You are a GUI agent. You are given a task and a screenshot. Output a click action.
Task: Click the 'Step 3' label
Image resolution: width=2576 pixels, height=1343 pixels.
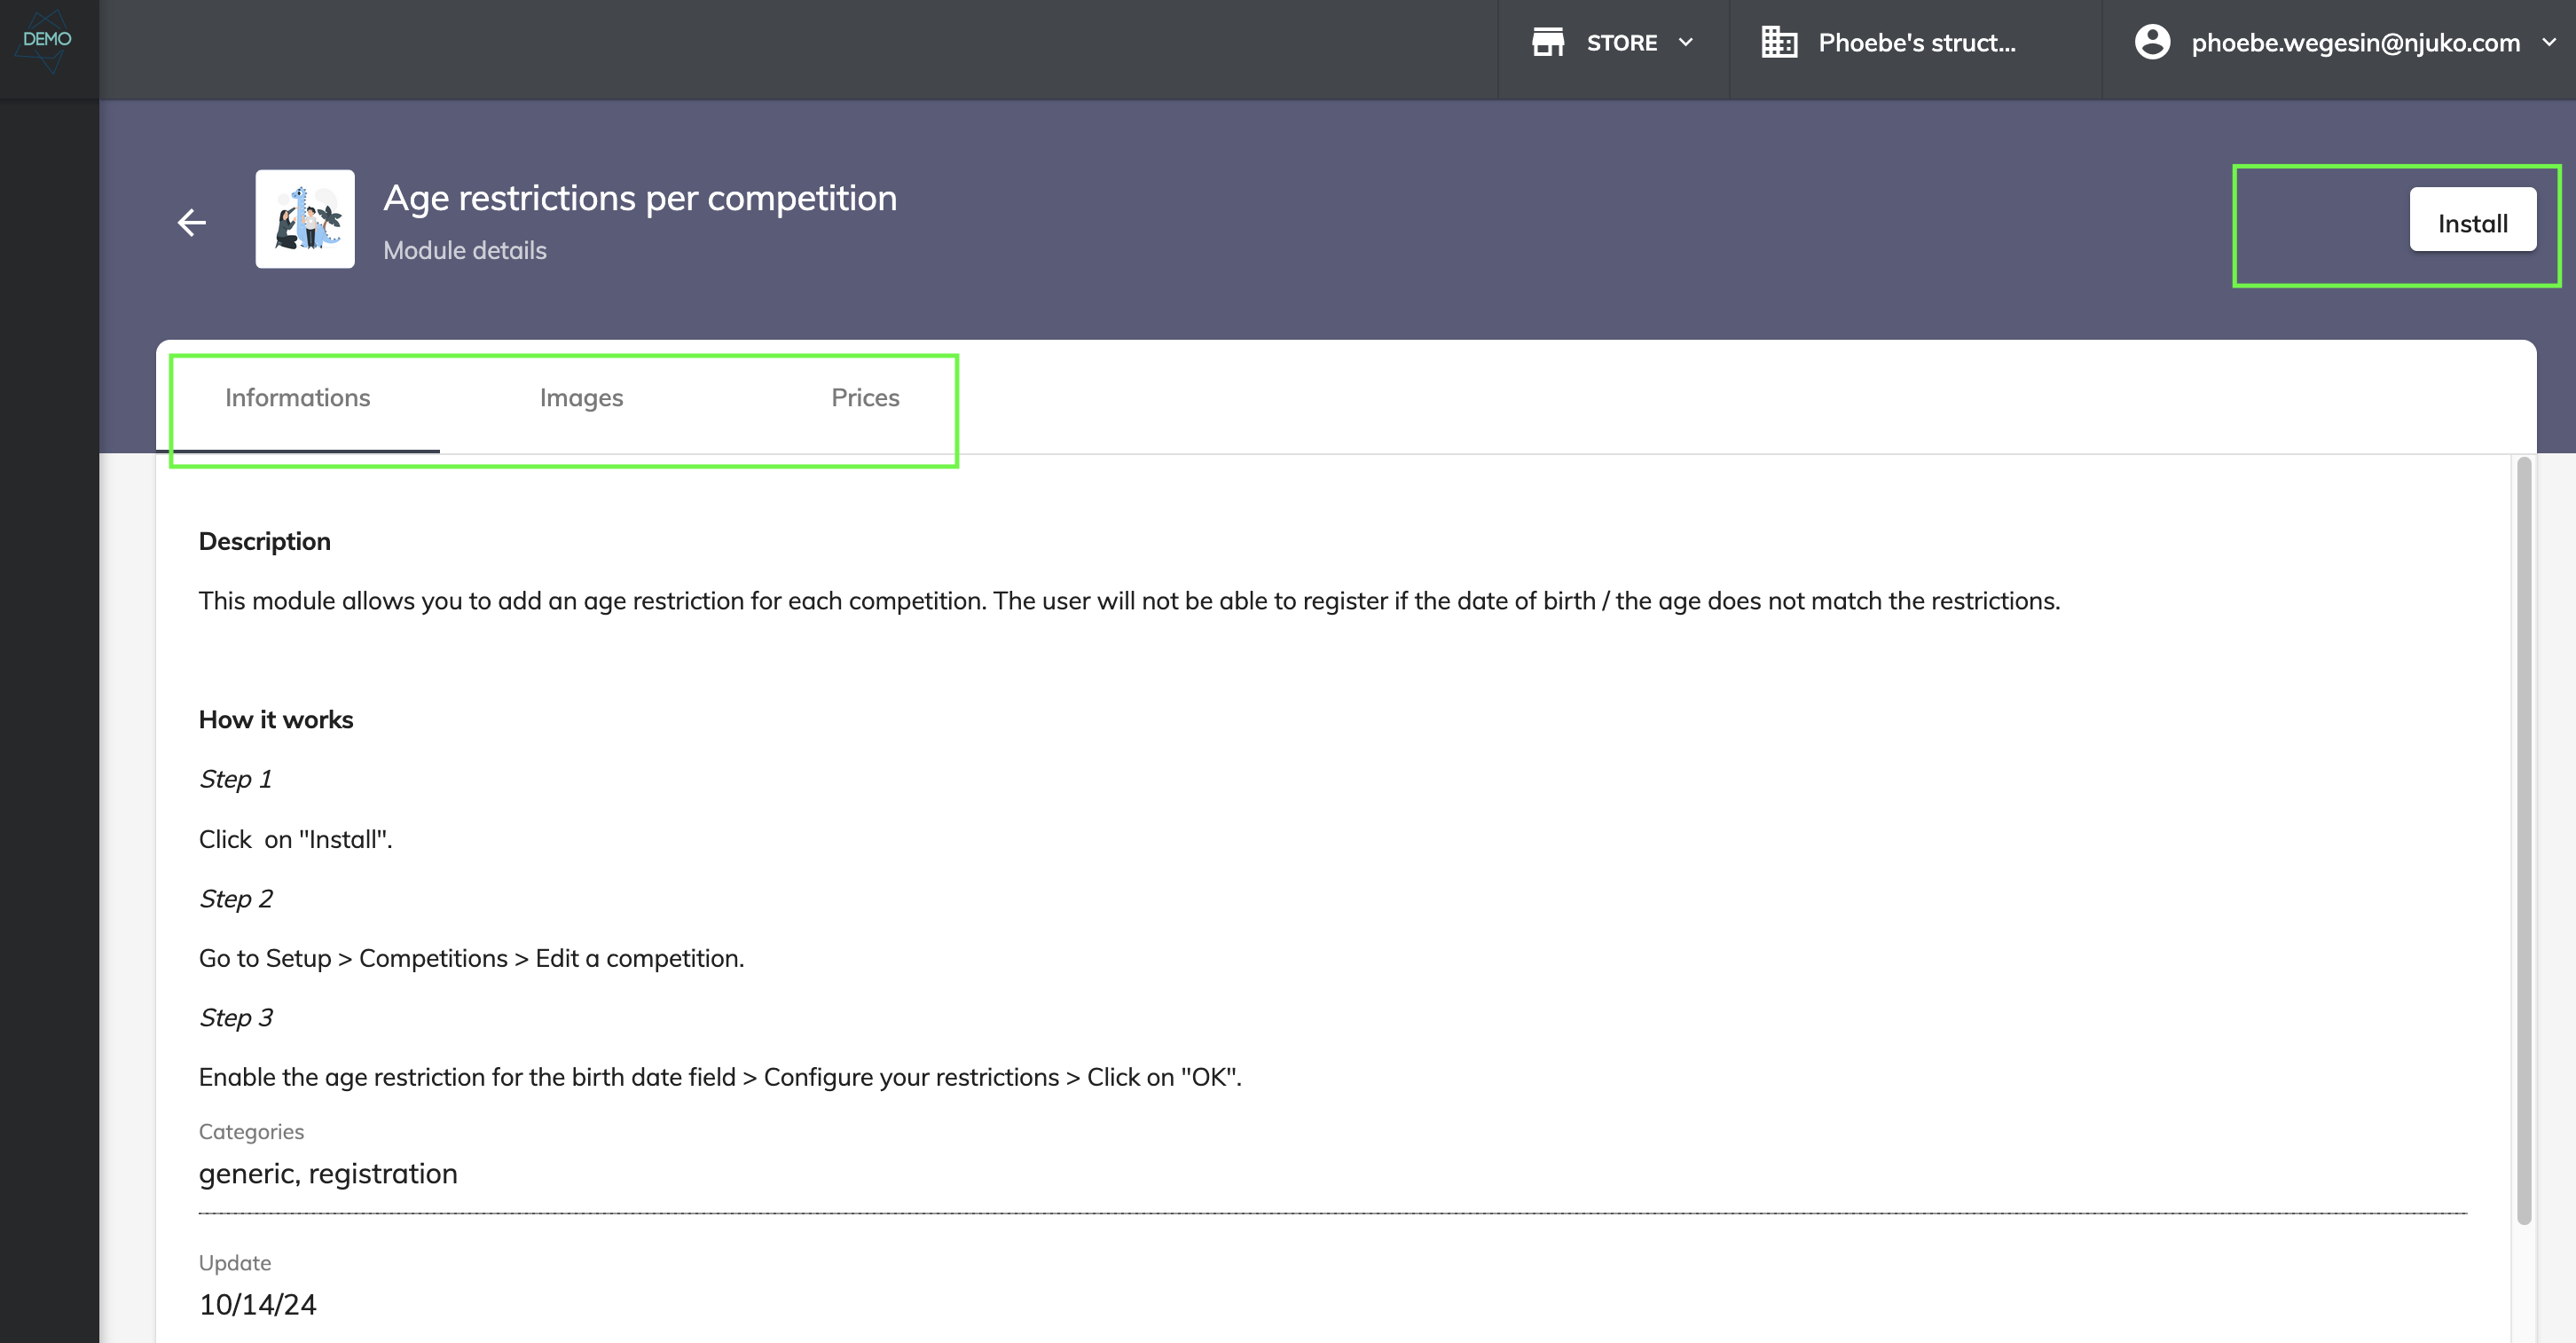coord(236,1017)
